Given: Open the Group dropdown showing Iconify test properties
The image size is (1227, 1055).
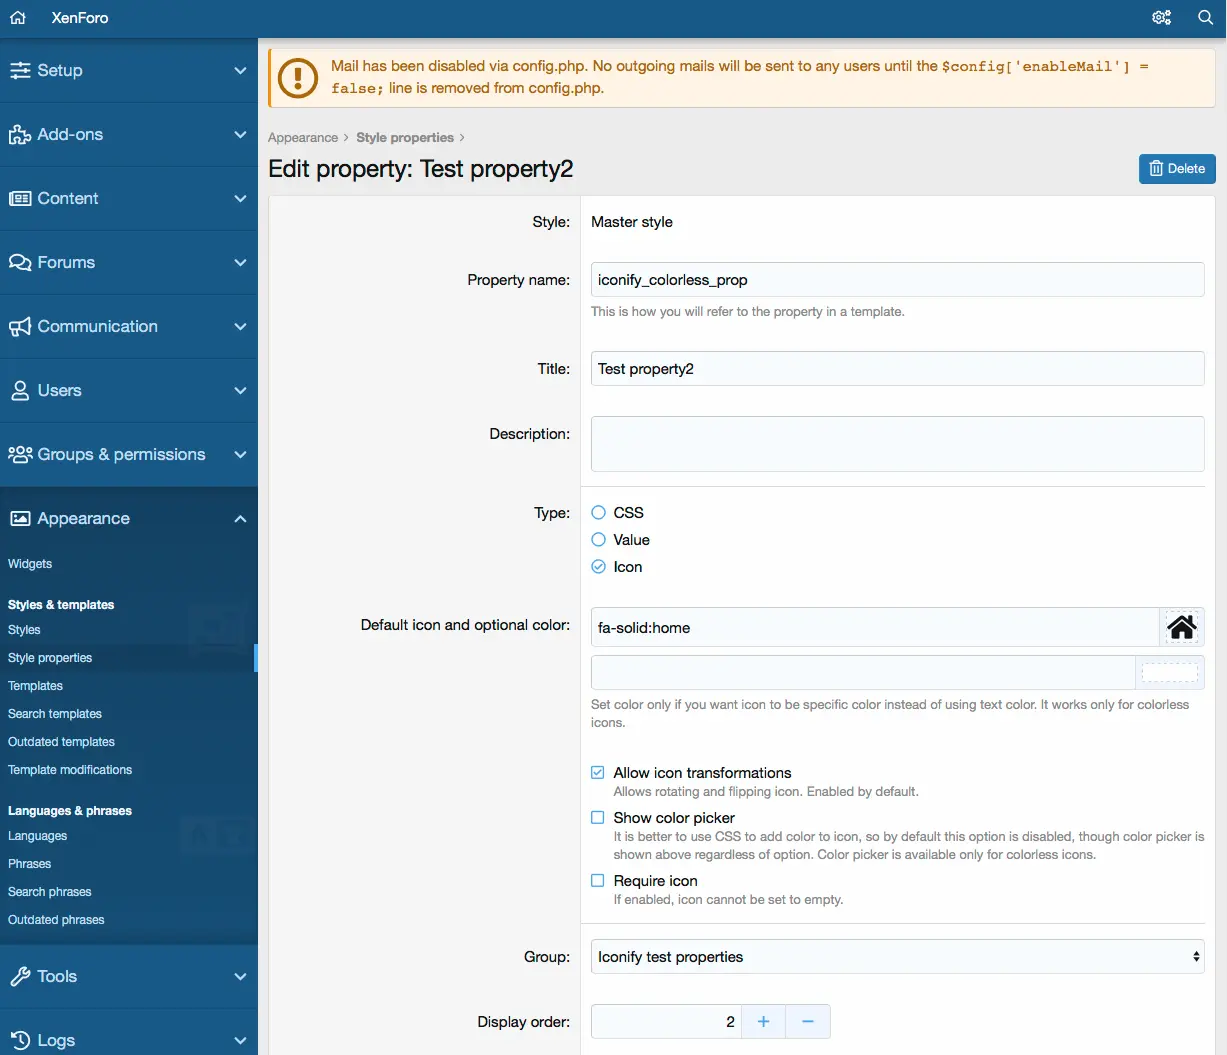Looking at the screenshot, I should pyautogui.click(x=897, y=956).
